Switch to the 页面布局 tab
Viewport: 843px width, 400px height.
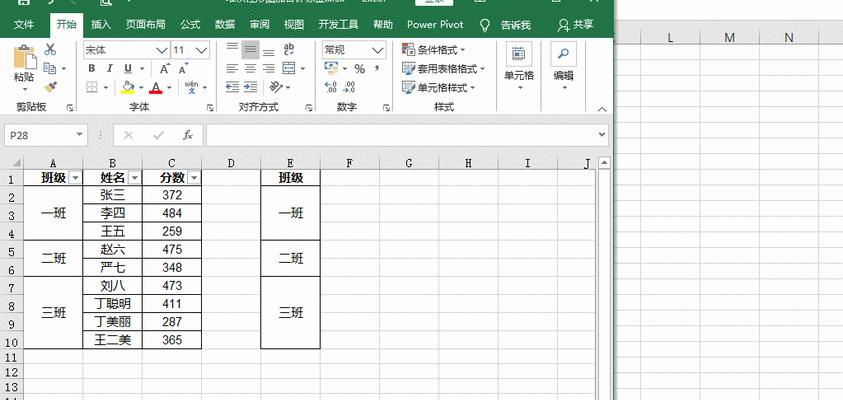145,25
